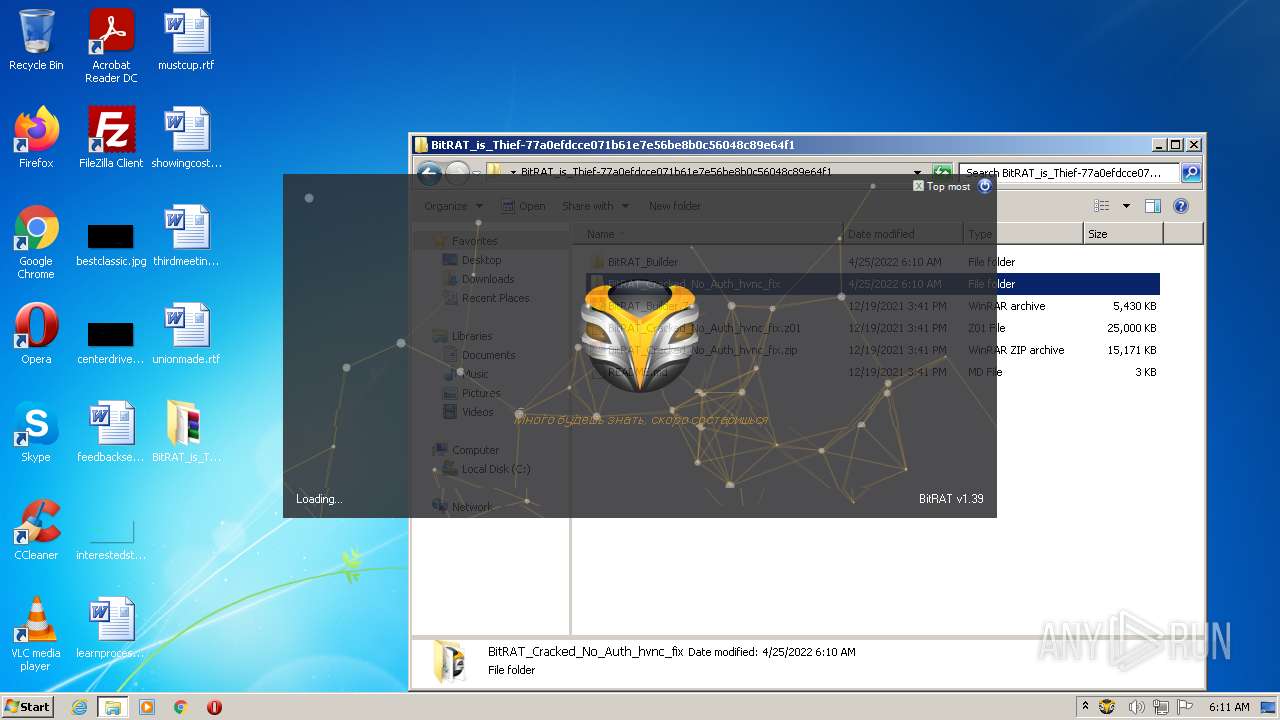
Task: Click the BitRAT helmet icon in the system tray
Action: pyautogui.click(x=1107, y=706)
